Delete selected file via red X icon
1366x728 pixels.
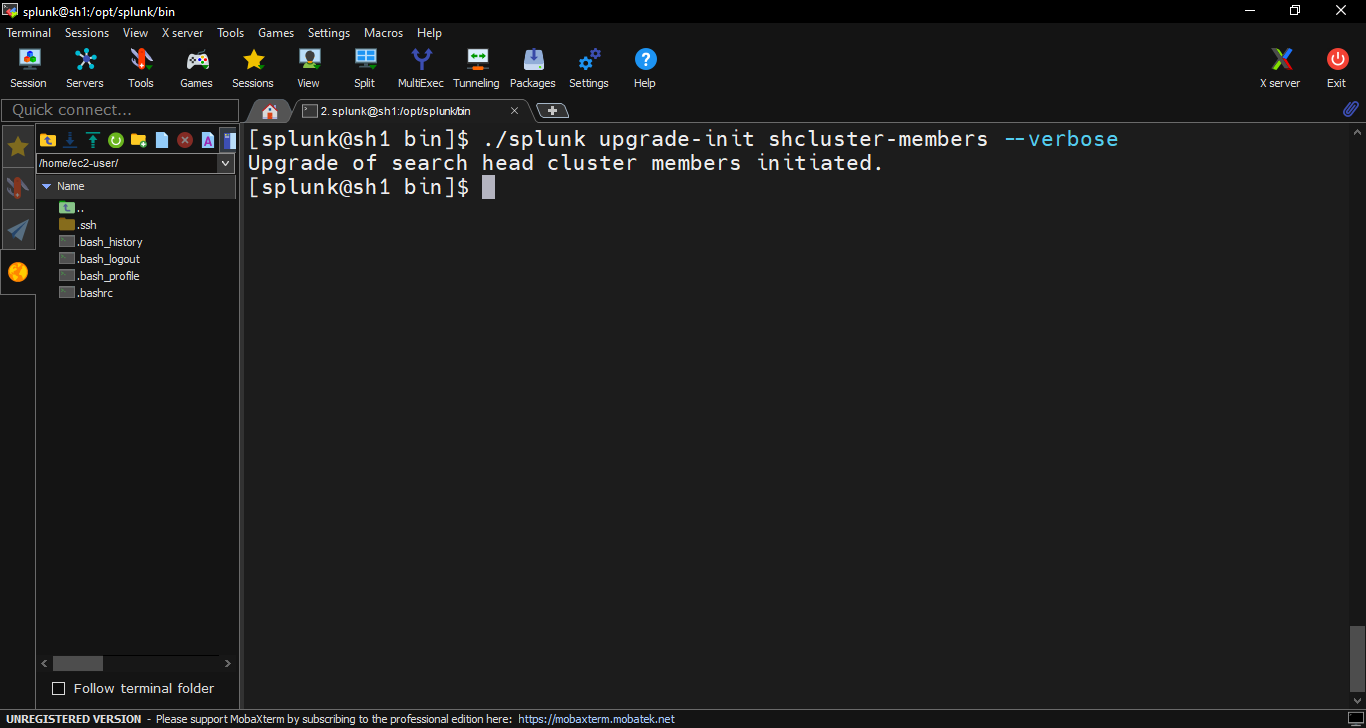coord(185,140)
